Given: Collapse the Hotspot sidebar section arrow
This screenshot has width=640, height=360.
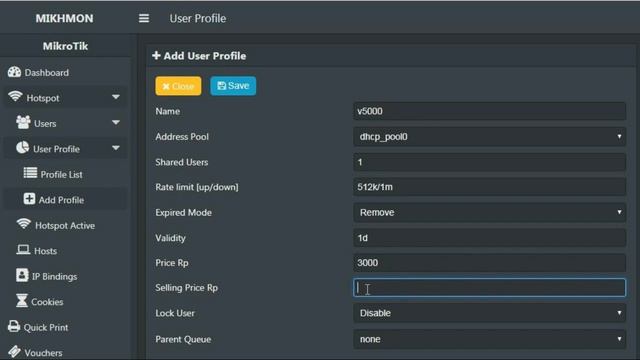Looking at the screenshot, I should click(x=116, y=97).
